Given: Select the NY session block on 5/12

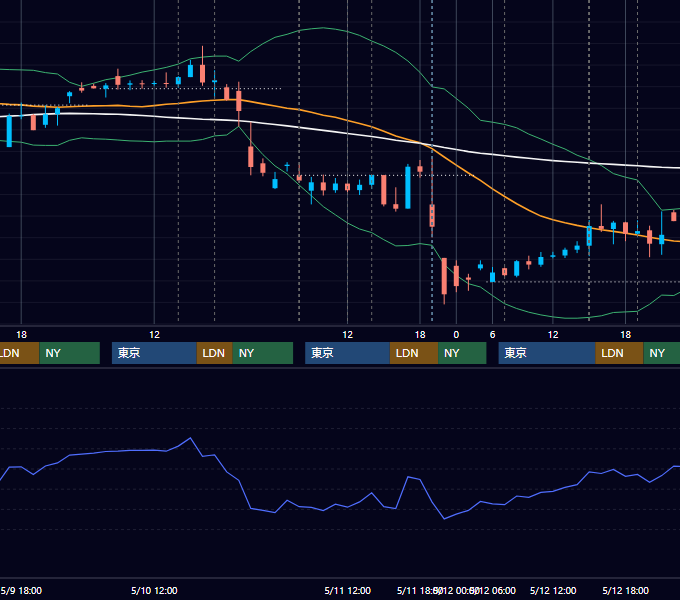Looking at the screenshot, I should [x=661, y=353].
